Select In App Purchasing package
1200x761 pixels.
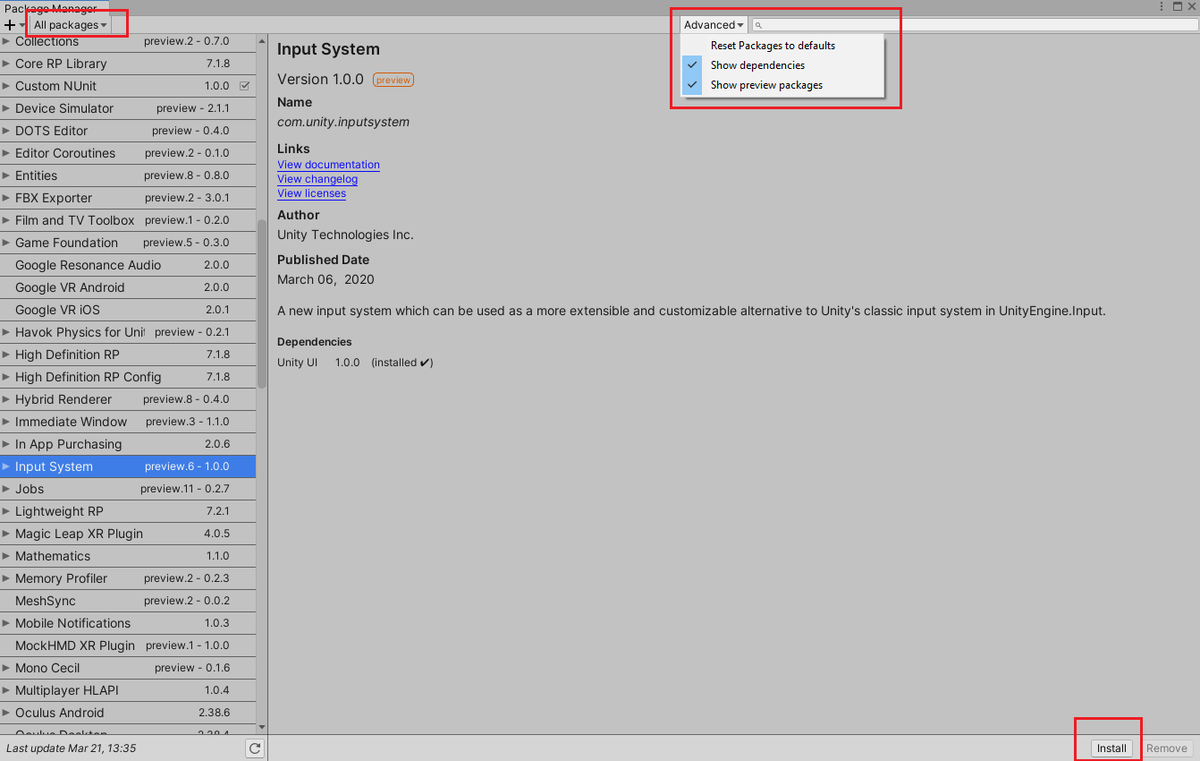tap(128, 444)
